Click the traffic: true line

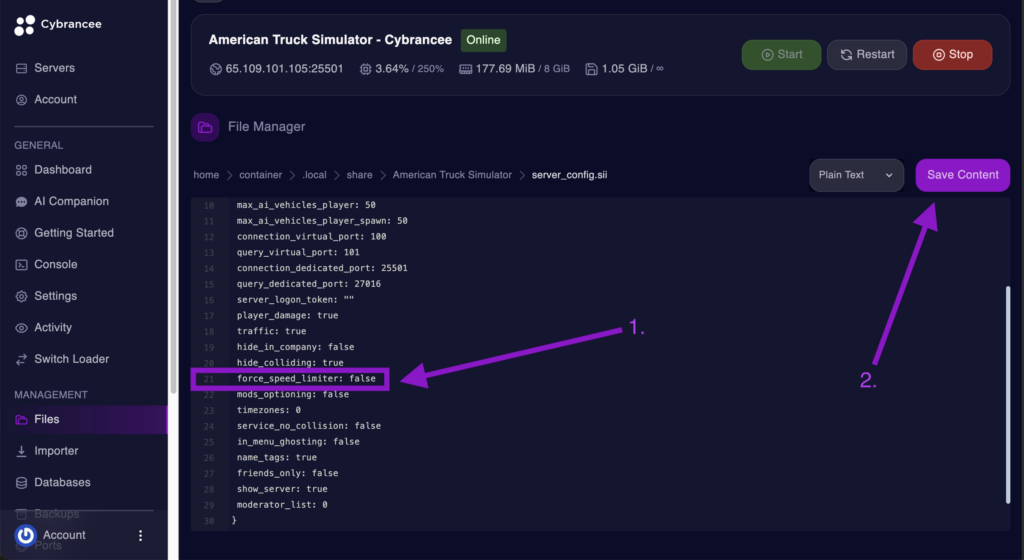[x=271, y=331]
